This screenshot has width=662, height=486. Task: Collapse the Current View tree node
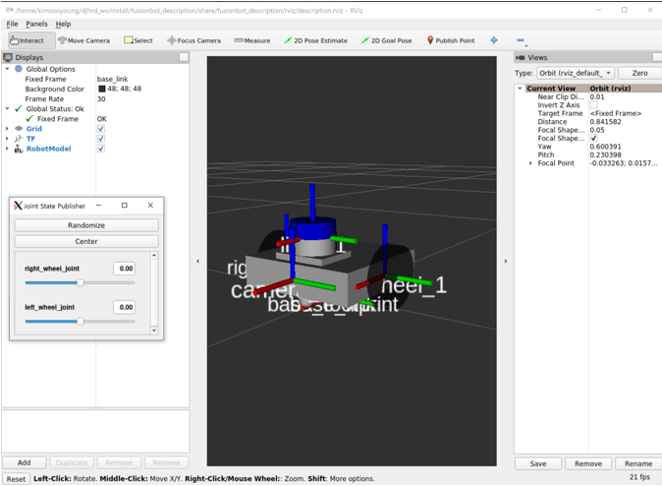(x=520, y=88)
